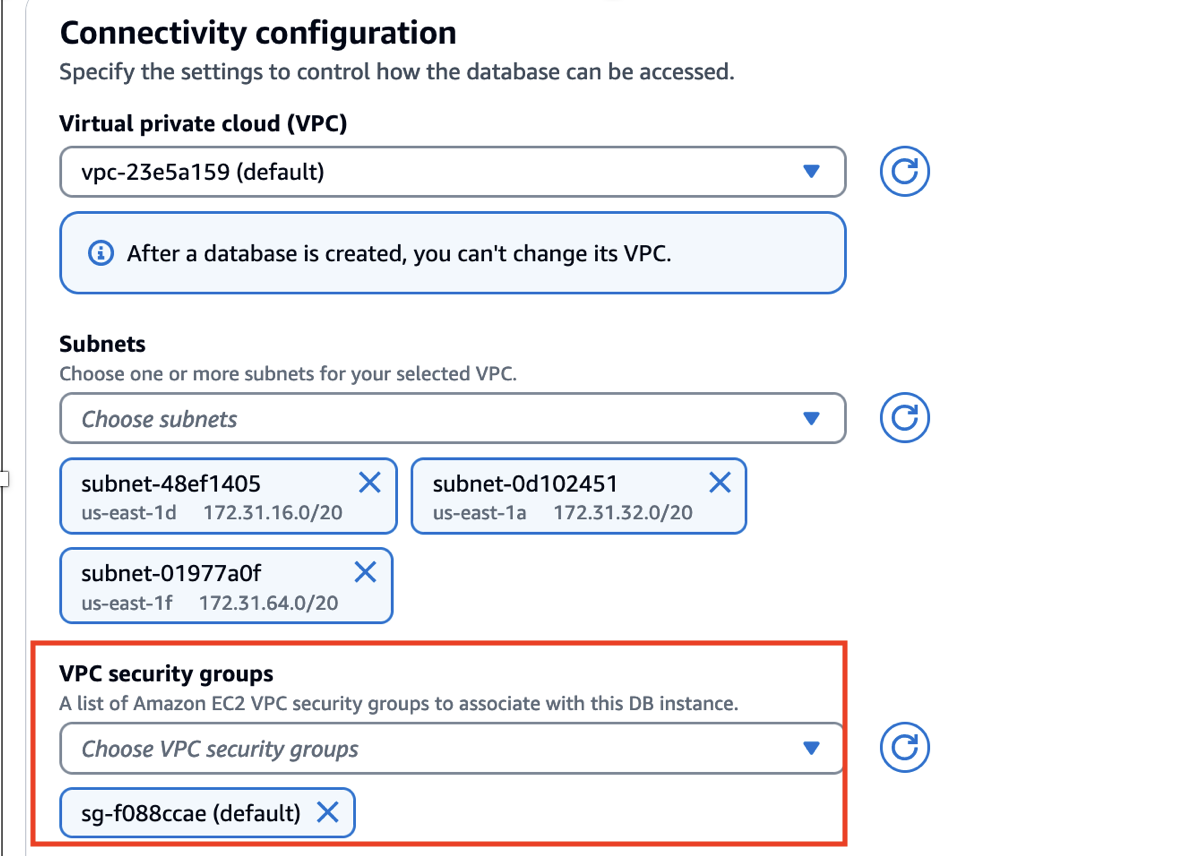Click the VPC security groups heading

[167, 673]
